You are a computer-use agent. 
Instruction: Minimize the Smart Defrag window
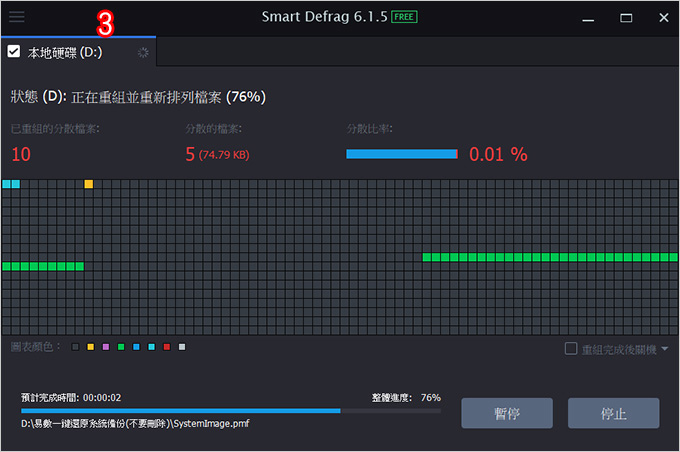coord(588,18)
